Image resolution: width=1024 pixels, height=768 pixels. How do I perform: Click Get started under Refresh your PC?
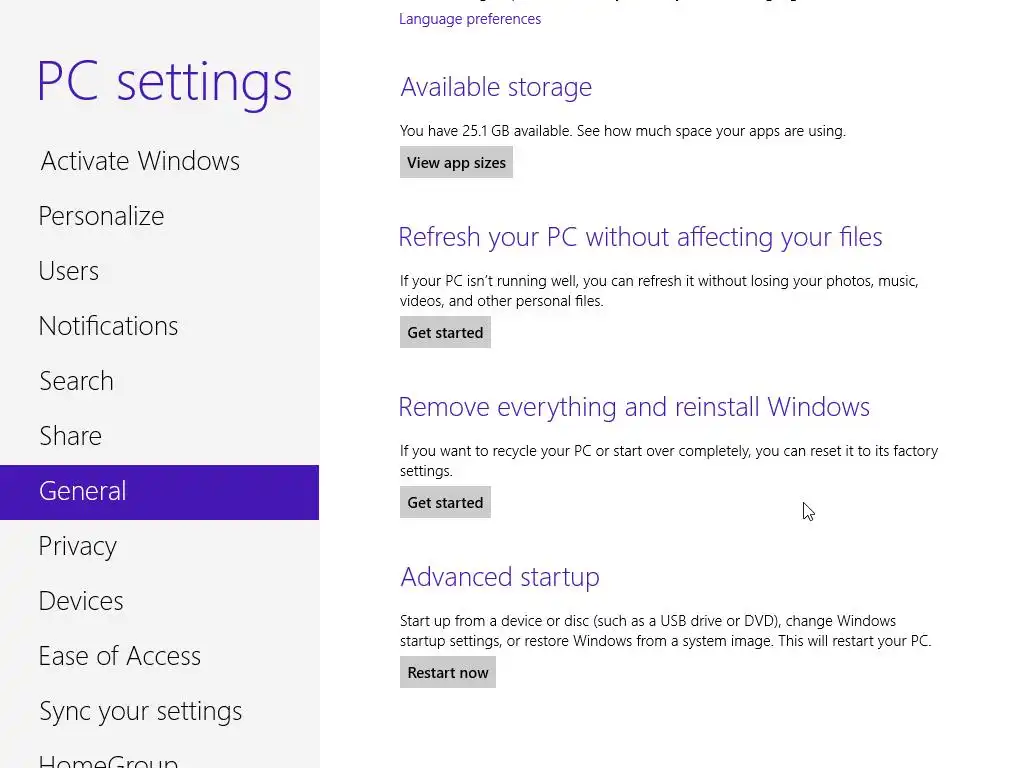click(x=445, y=332)
